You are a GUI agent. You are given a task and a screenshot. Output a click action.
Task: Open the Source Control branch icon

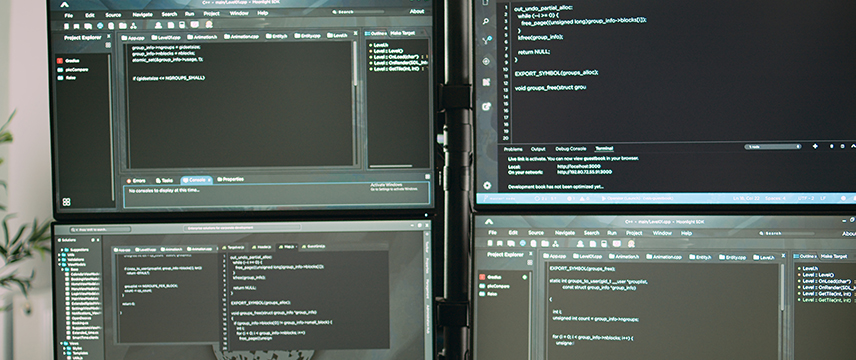(486, 41)
